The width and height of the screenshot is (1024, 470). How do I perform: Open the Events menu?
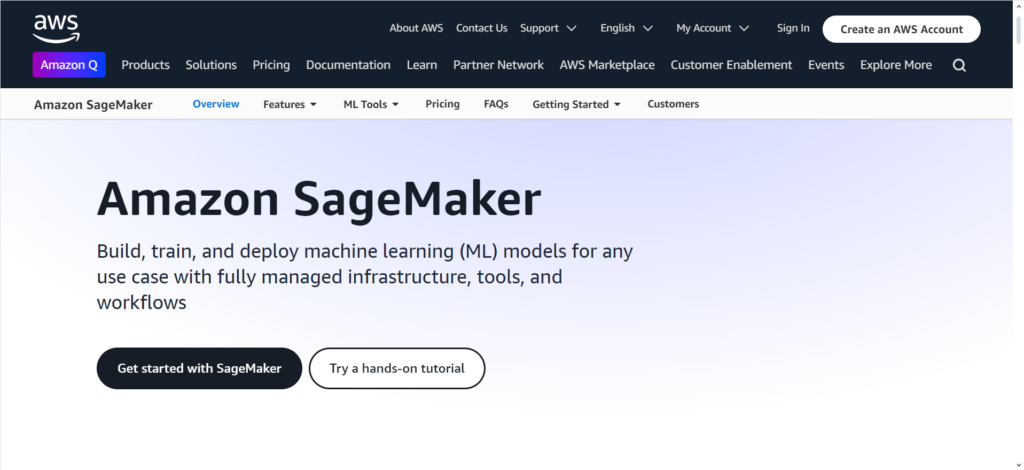(826, 65)
